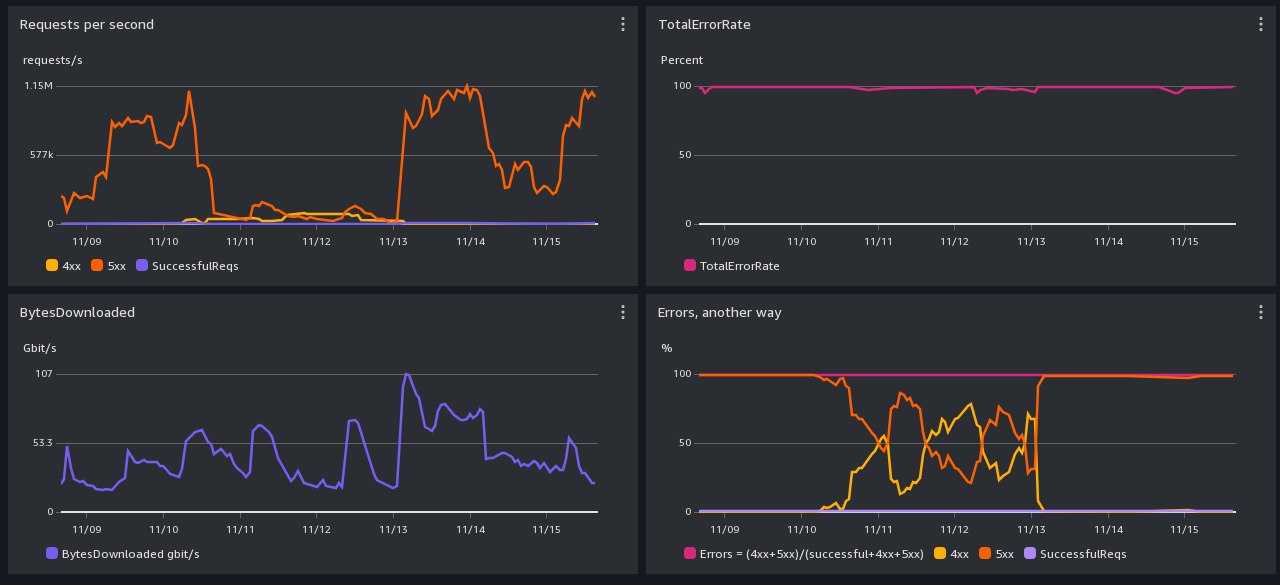
Task: Toggle 4xx label in 'Errors, another way' legend
Action: coord(959,554)
